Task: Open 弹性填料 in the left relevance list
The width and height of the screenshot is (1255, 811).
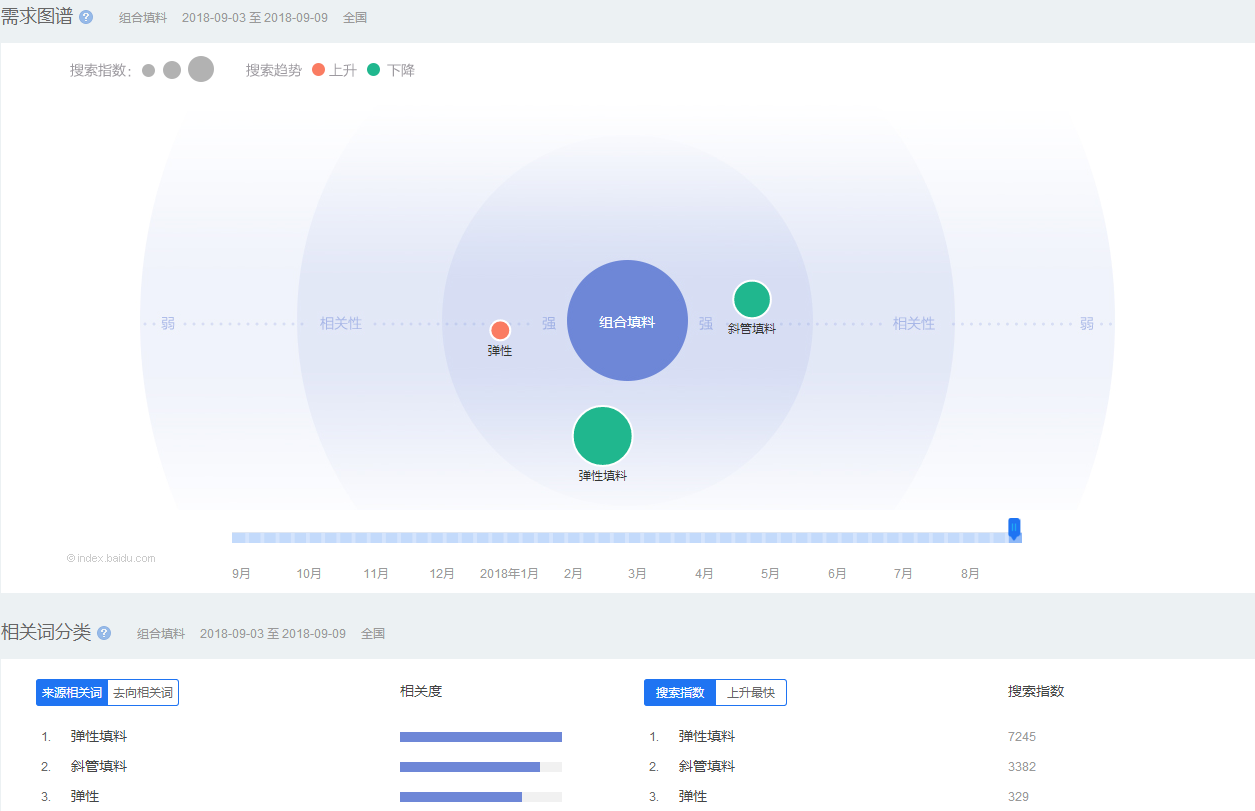Action: tap(99, 736)
